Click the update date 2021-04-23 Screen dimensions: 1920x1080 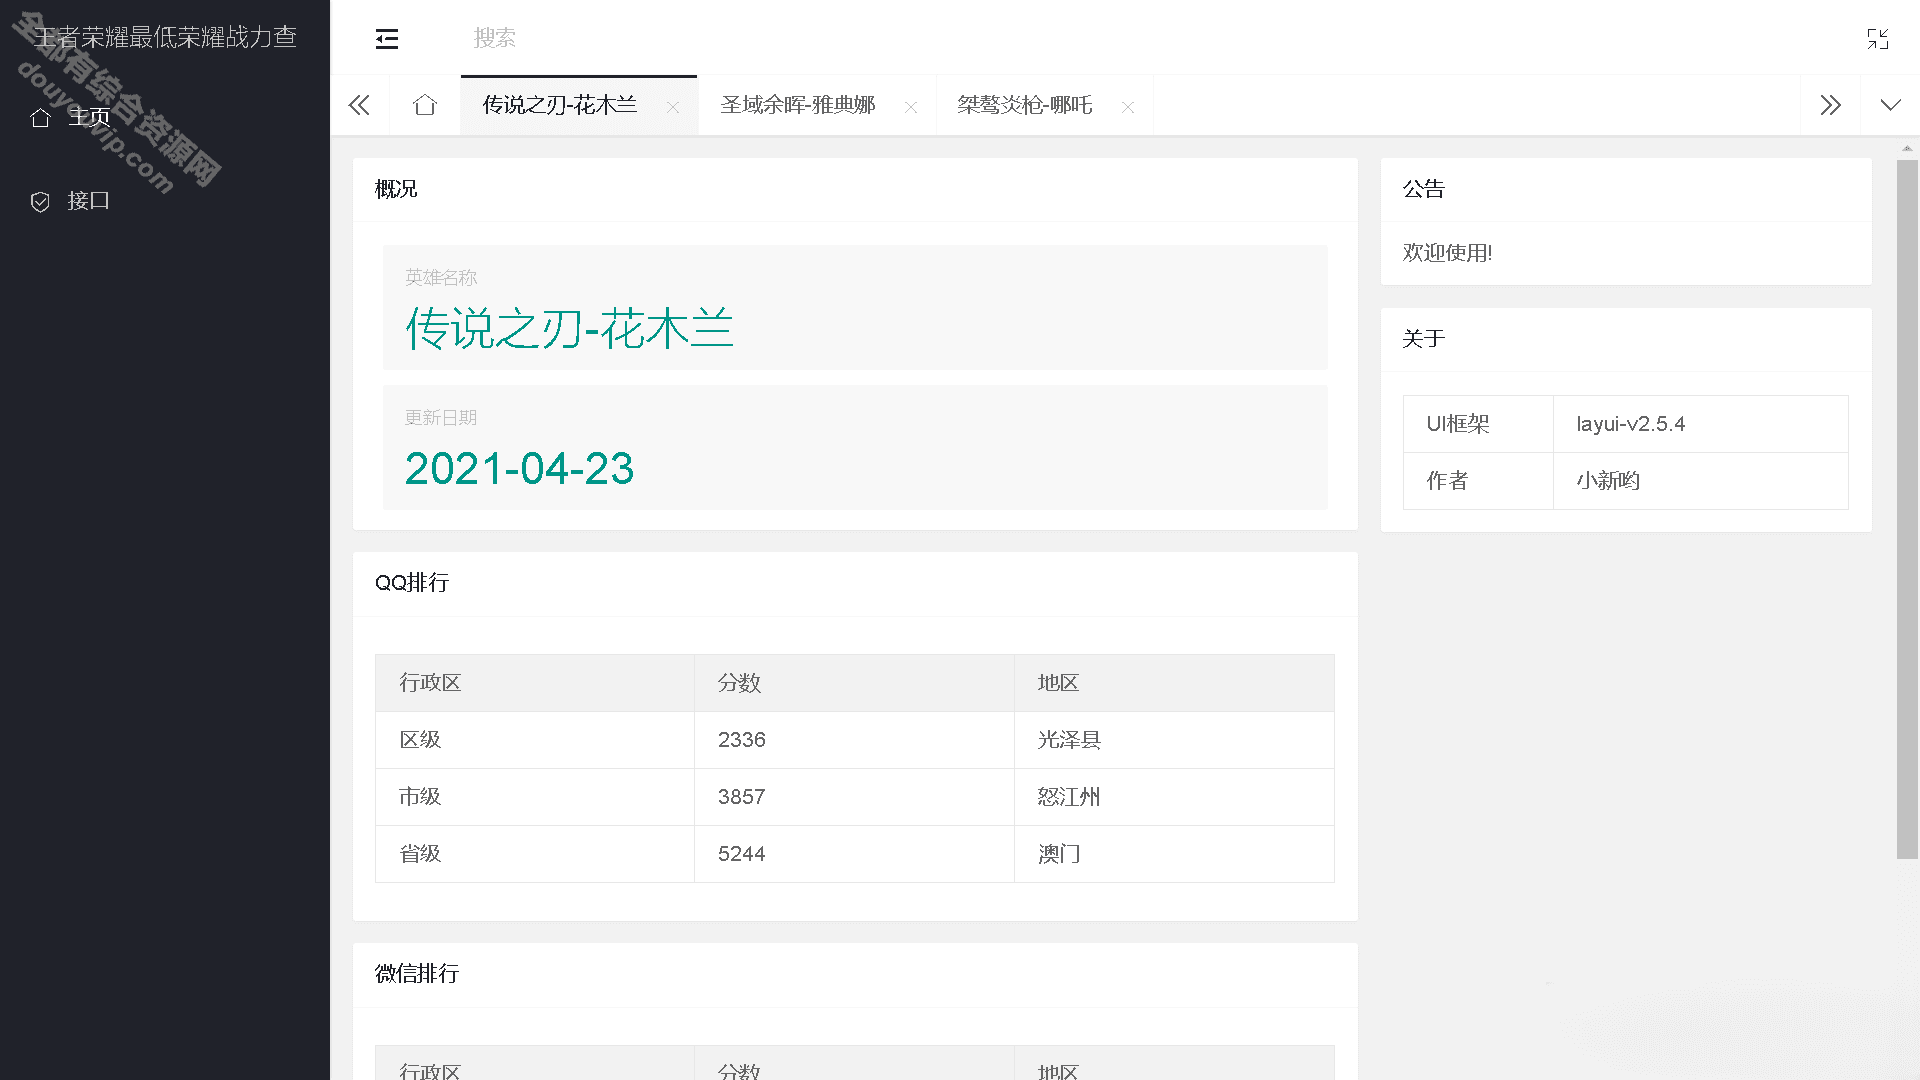519,468
